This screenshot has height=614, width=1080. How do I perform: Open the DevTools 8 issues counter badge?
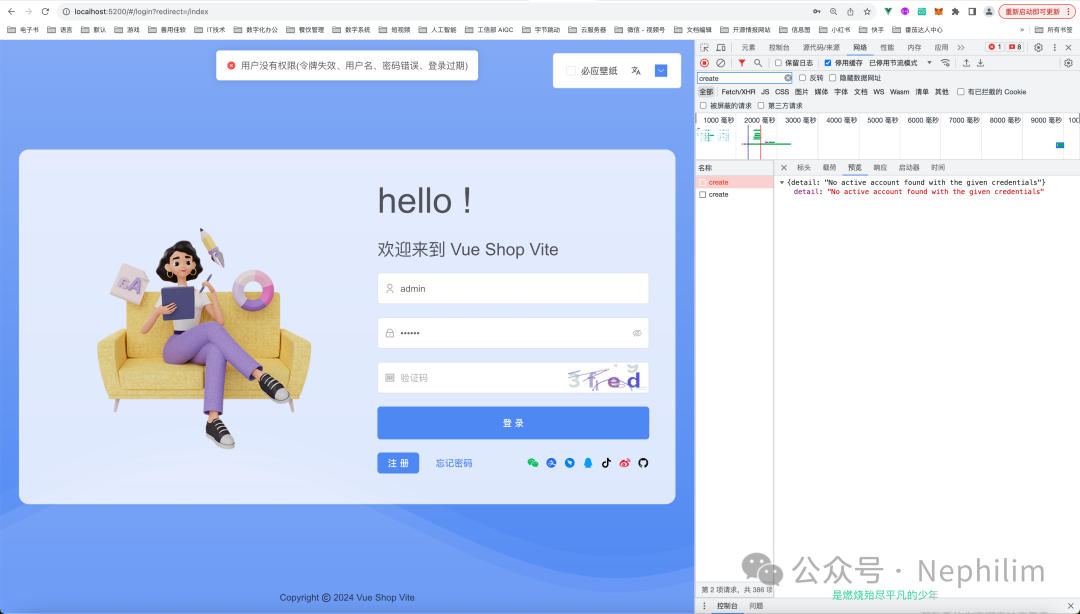pyautogui.click(x=1015, y=48)
